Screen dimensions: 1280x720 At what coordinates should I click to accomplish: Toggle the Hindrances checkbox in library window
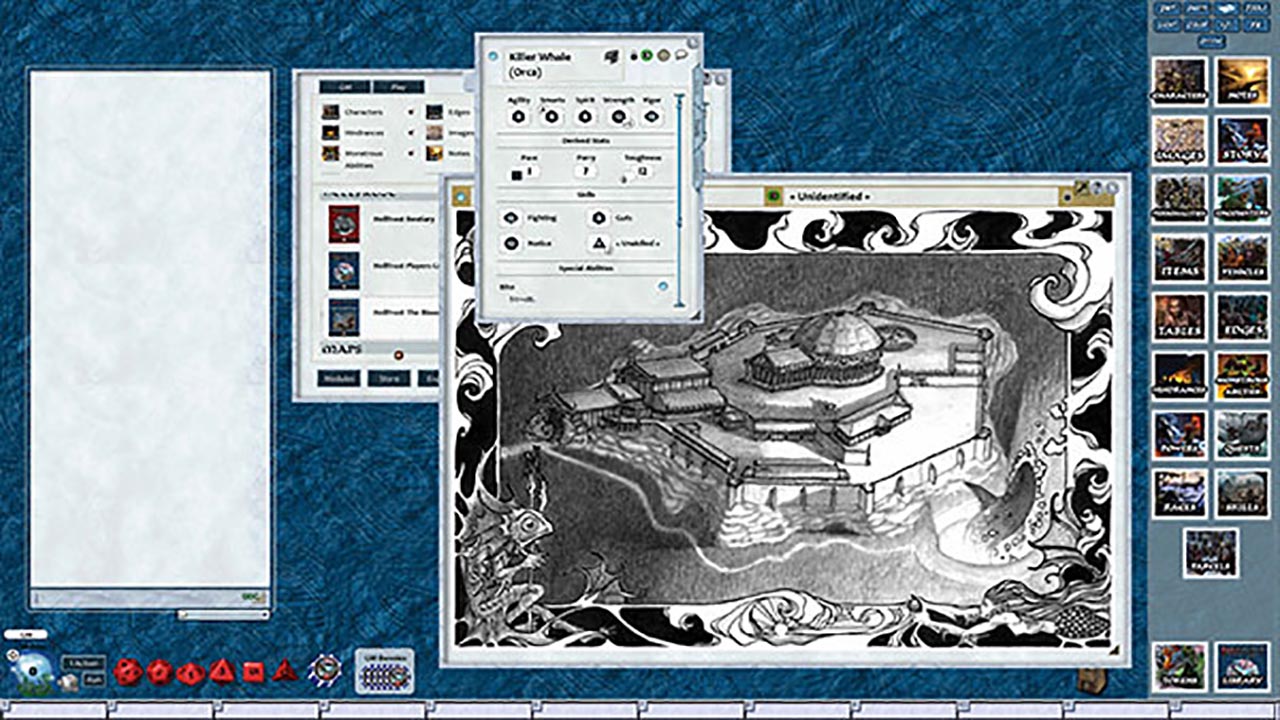pos(412,132)
